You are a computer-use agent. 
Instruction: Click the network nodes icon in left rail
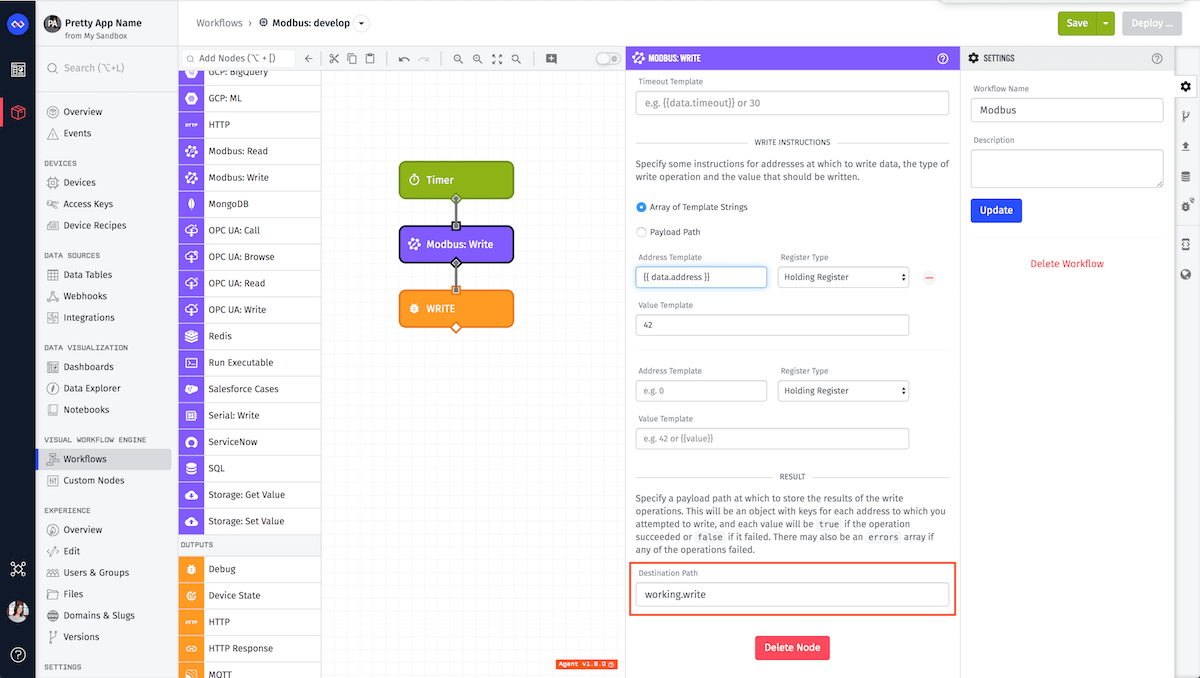point(18,569)
